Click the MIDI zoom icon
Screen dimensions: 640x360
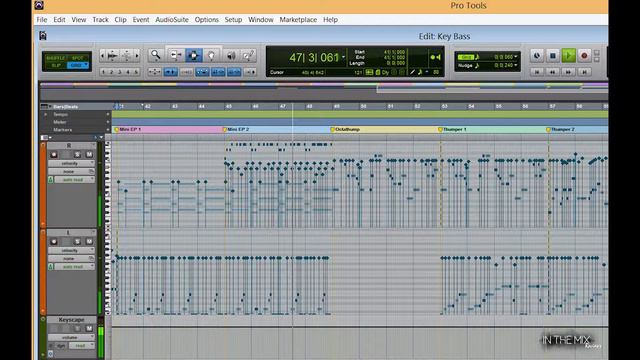[x=127, y=55]
